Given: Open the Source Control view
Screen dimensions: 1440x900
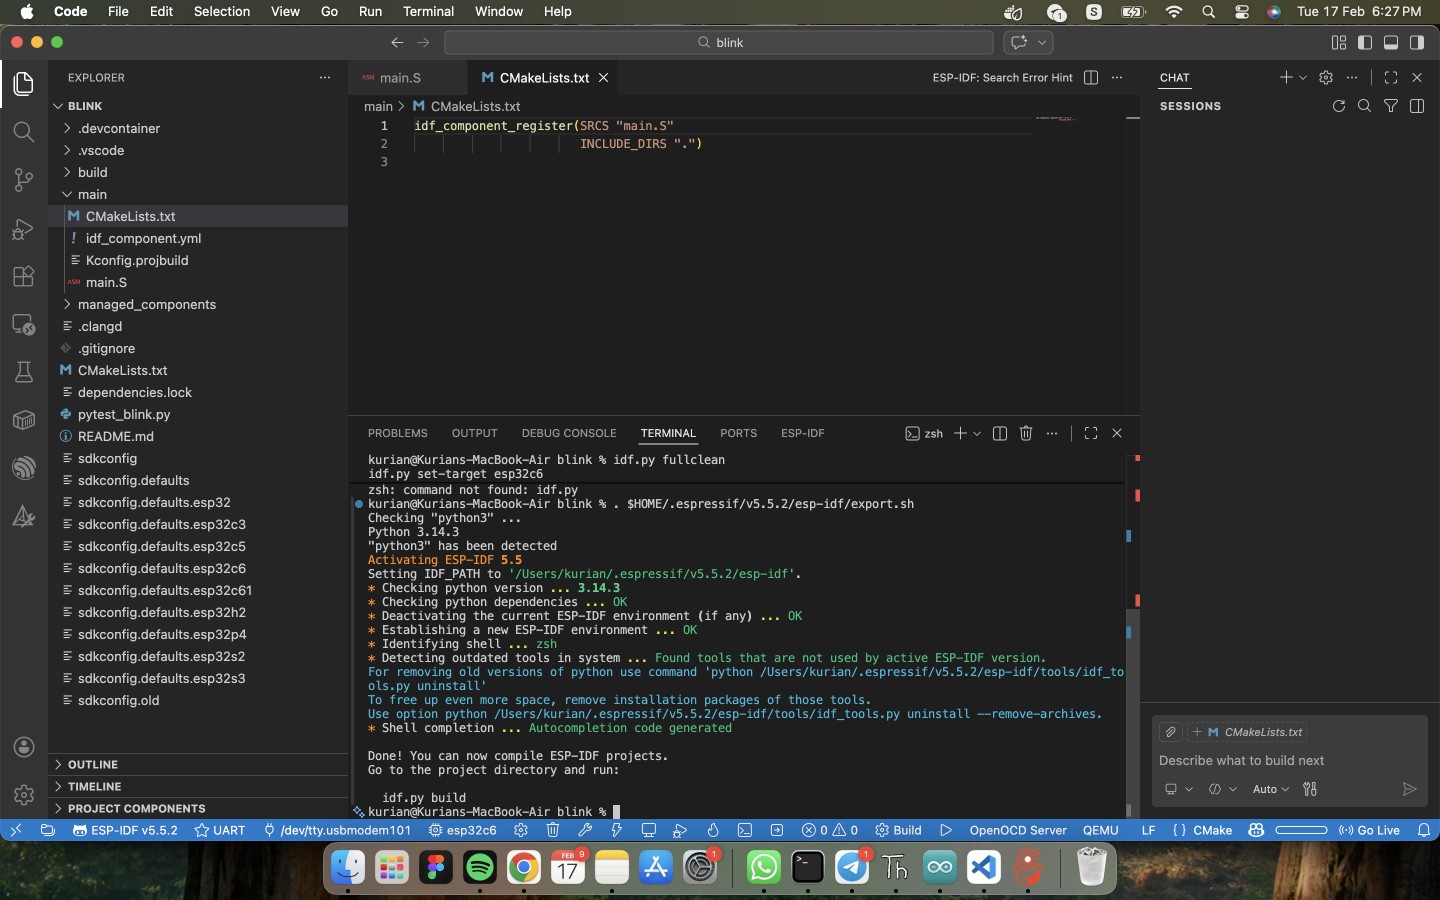Looking at the screenshot, I should 23,180.
